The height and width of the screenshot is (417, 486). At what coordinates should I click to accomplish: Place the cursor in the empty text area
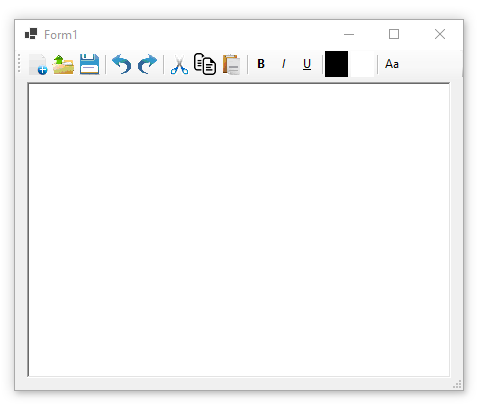(x=239, y=230)
